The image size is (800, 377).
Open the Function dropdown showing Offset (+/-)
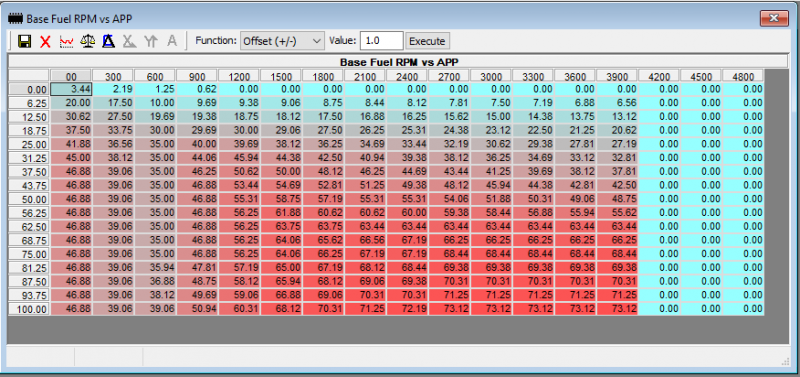coord(282,41)
